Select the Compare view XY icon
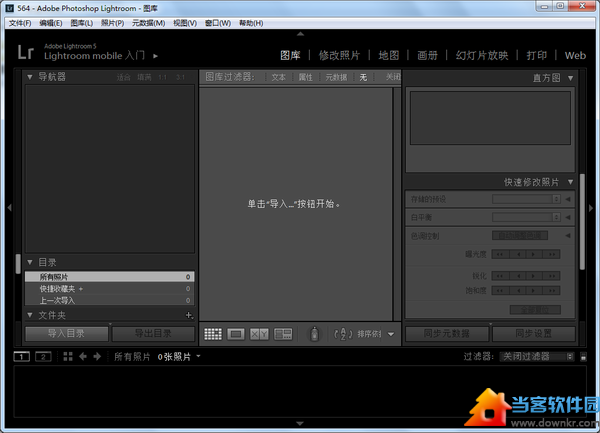 point(259,334)
